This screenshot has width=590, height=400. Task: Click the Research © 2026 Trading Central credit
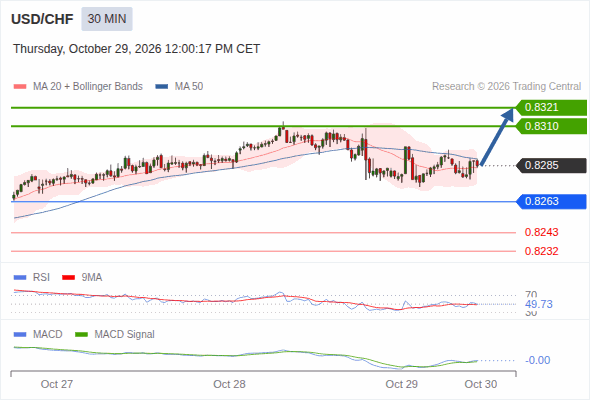point(506,87)
